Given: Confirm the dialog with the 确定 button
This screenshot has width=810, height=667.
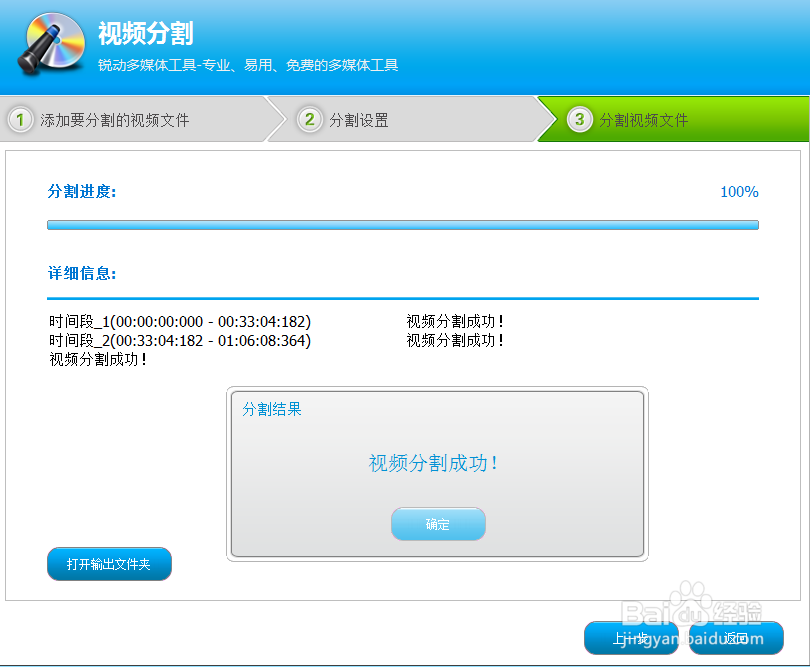Looking at the screenshot, I should [438, 523].
